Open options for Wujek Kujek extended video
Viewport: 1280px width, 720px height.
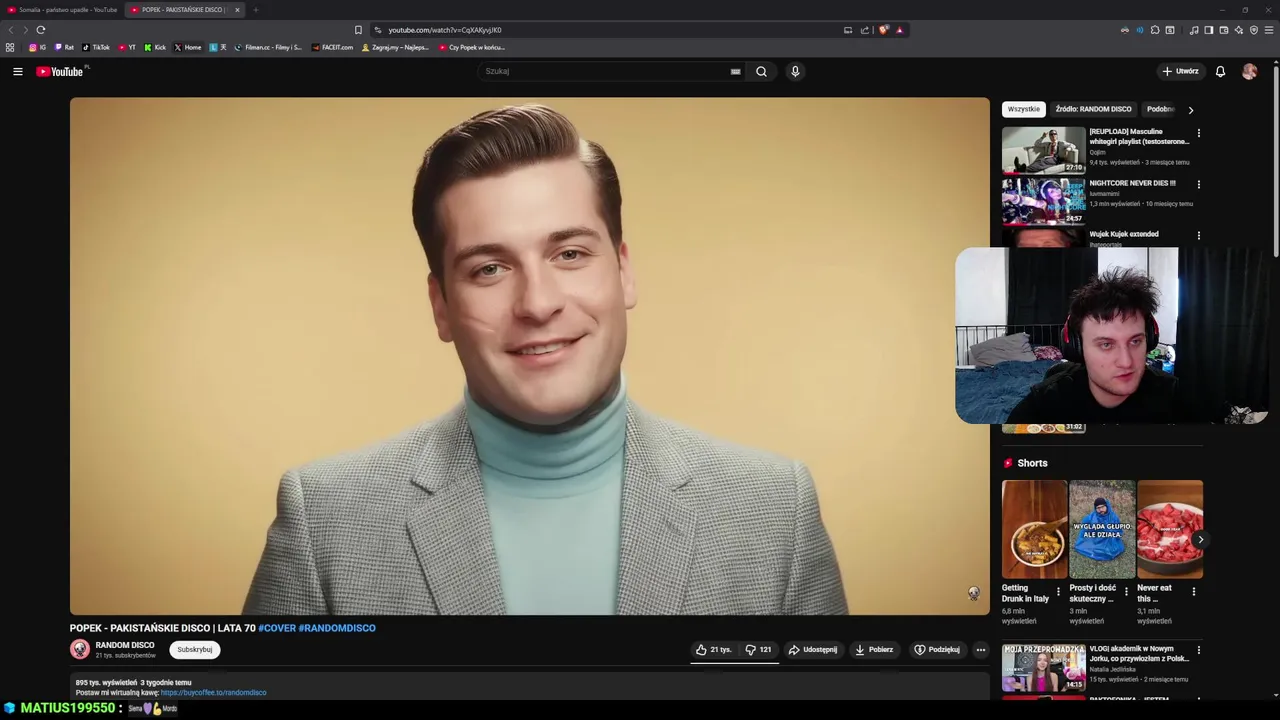[x=1198, y=236]
